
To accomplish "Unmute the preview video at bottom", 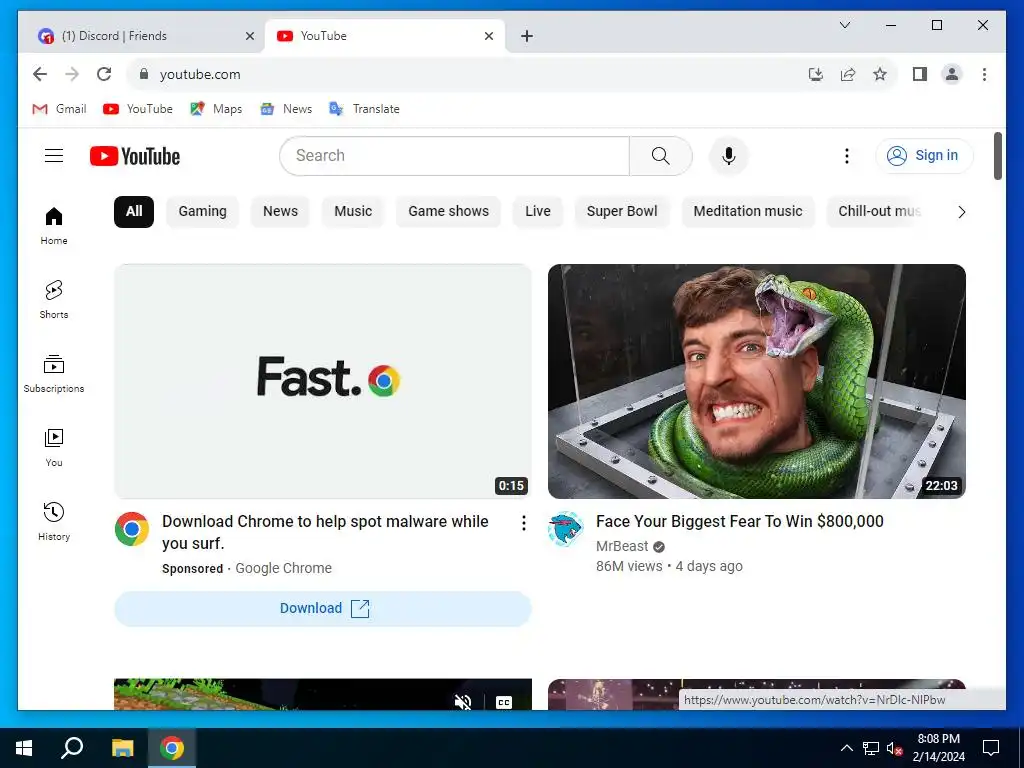I will (x=463, y=702).
